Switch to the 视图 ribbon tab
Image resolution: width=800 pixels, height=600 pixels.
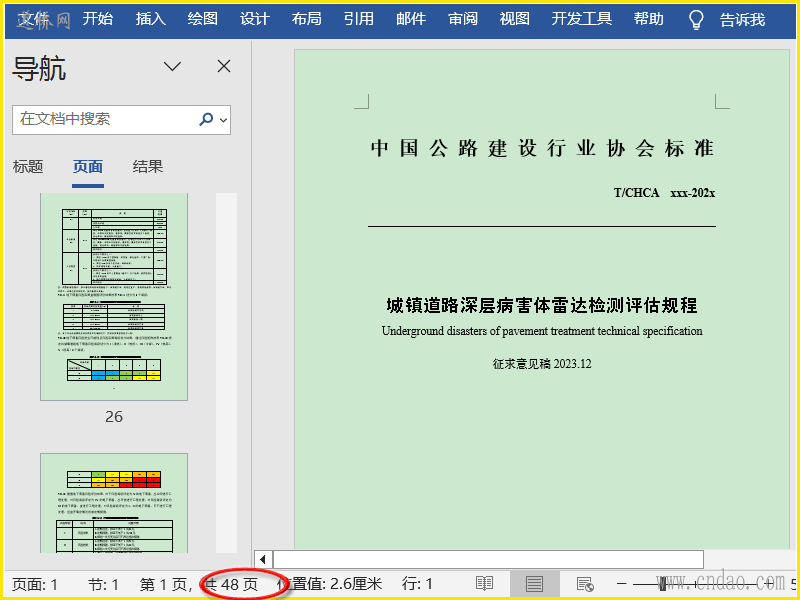pos(514,19)
